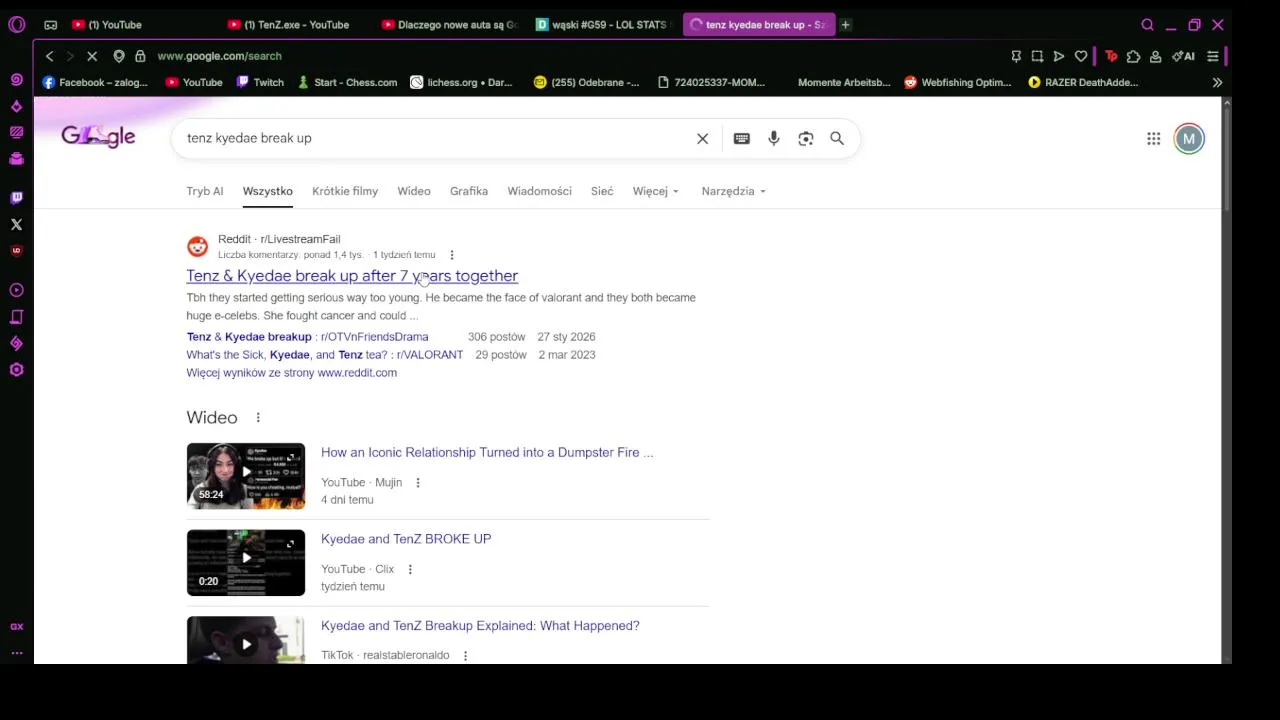View site info padlock in address bar
This screenshot has height=720, width=1280.
(x=140, y=56)
